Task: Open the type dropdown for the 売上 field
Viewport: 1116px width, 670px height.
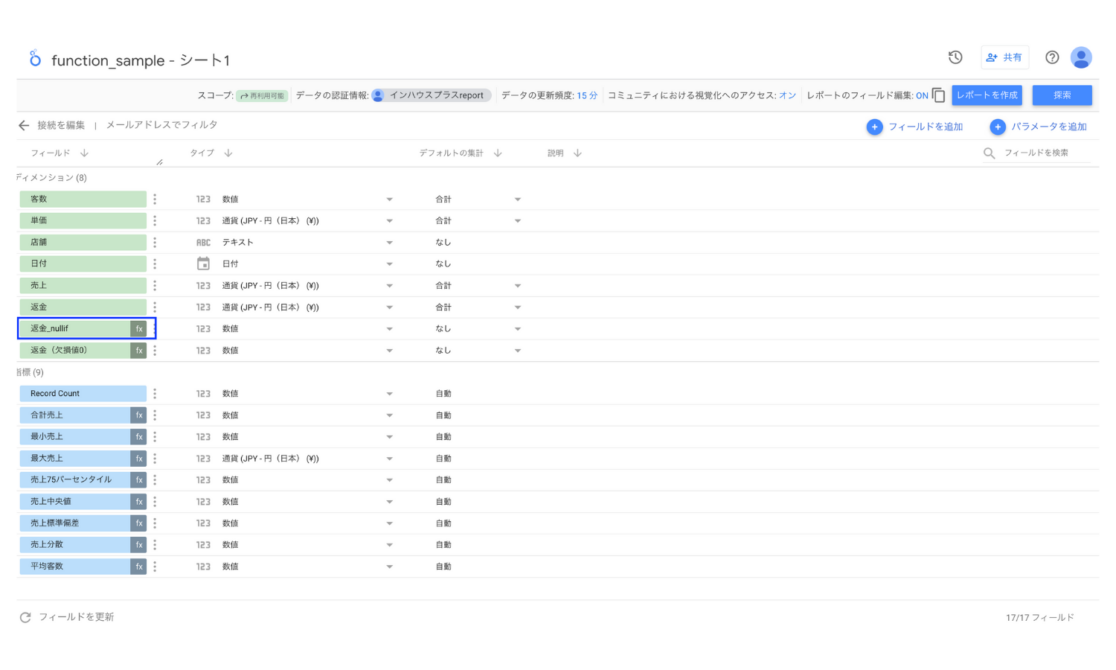Action: [x=389, y=284]
